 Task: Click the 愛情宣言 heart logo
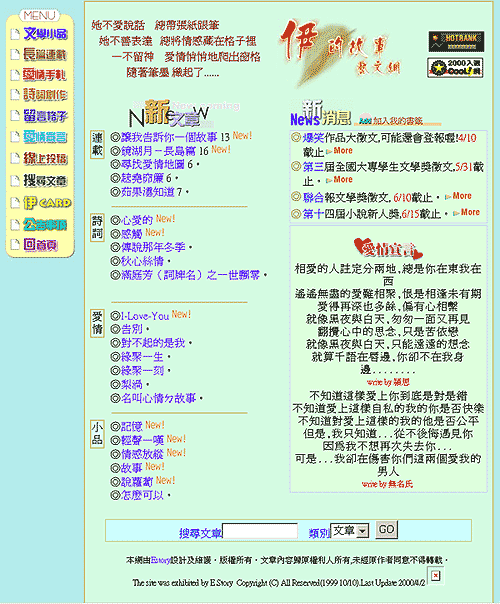[x=388, y=248]
